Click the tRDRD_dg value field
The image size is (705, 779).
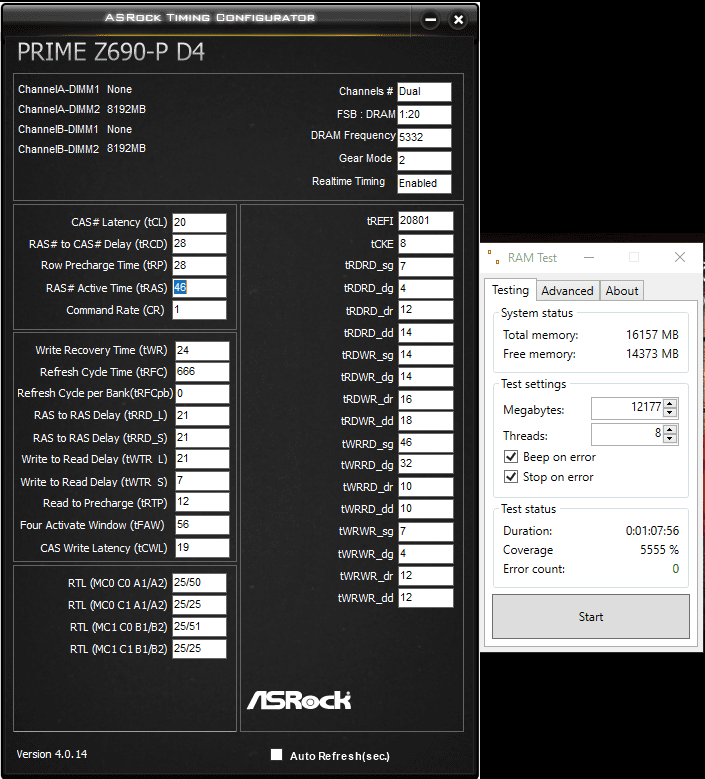coord(426,289)
